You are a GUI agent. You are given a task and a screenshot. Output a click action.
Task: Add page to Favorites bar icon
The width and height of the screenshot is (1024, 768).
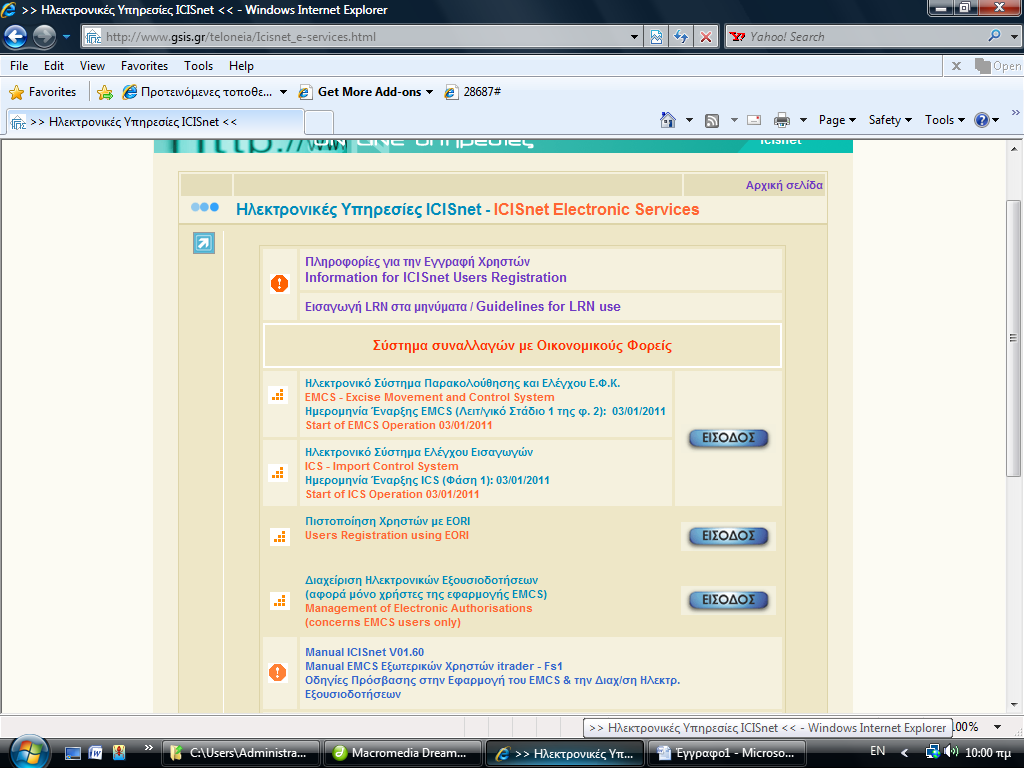coord(104,92)
